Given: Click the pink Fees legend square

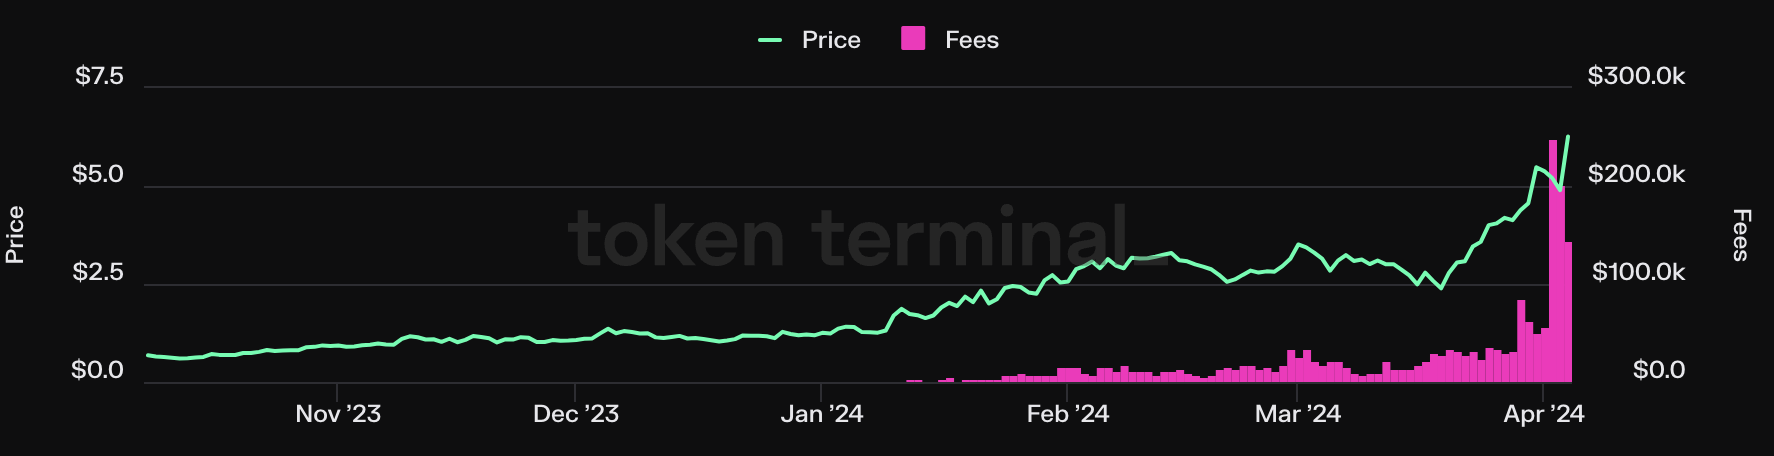Looking at the screenshot, I should 913,39.
